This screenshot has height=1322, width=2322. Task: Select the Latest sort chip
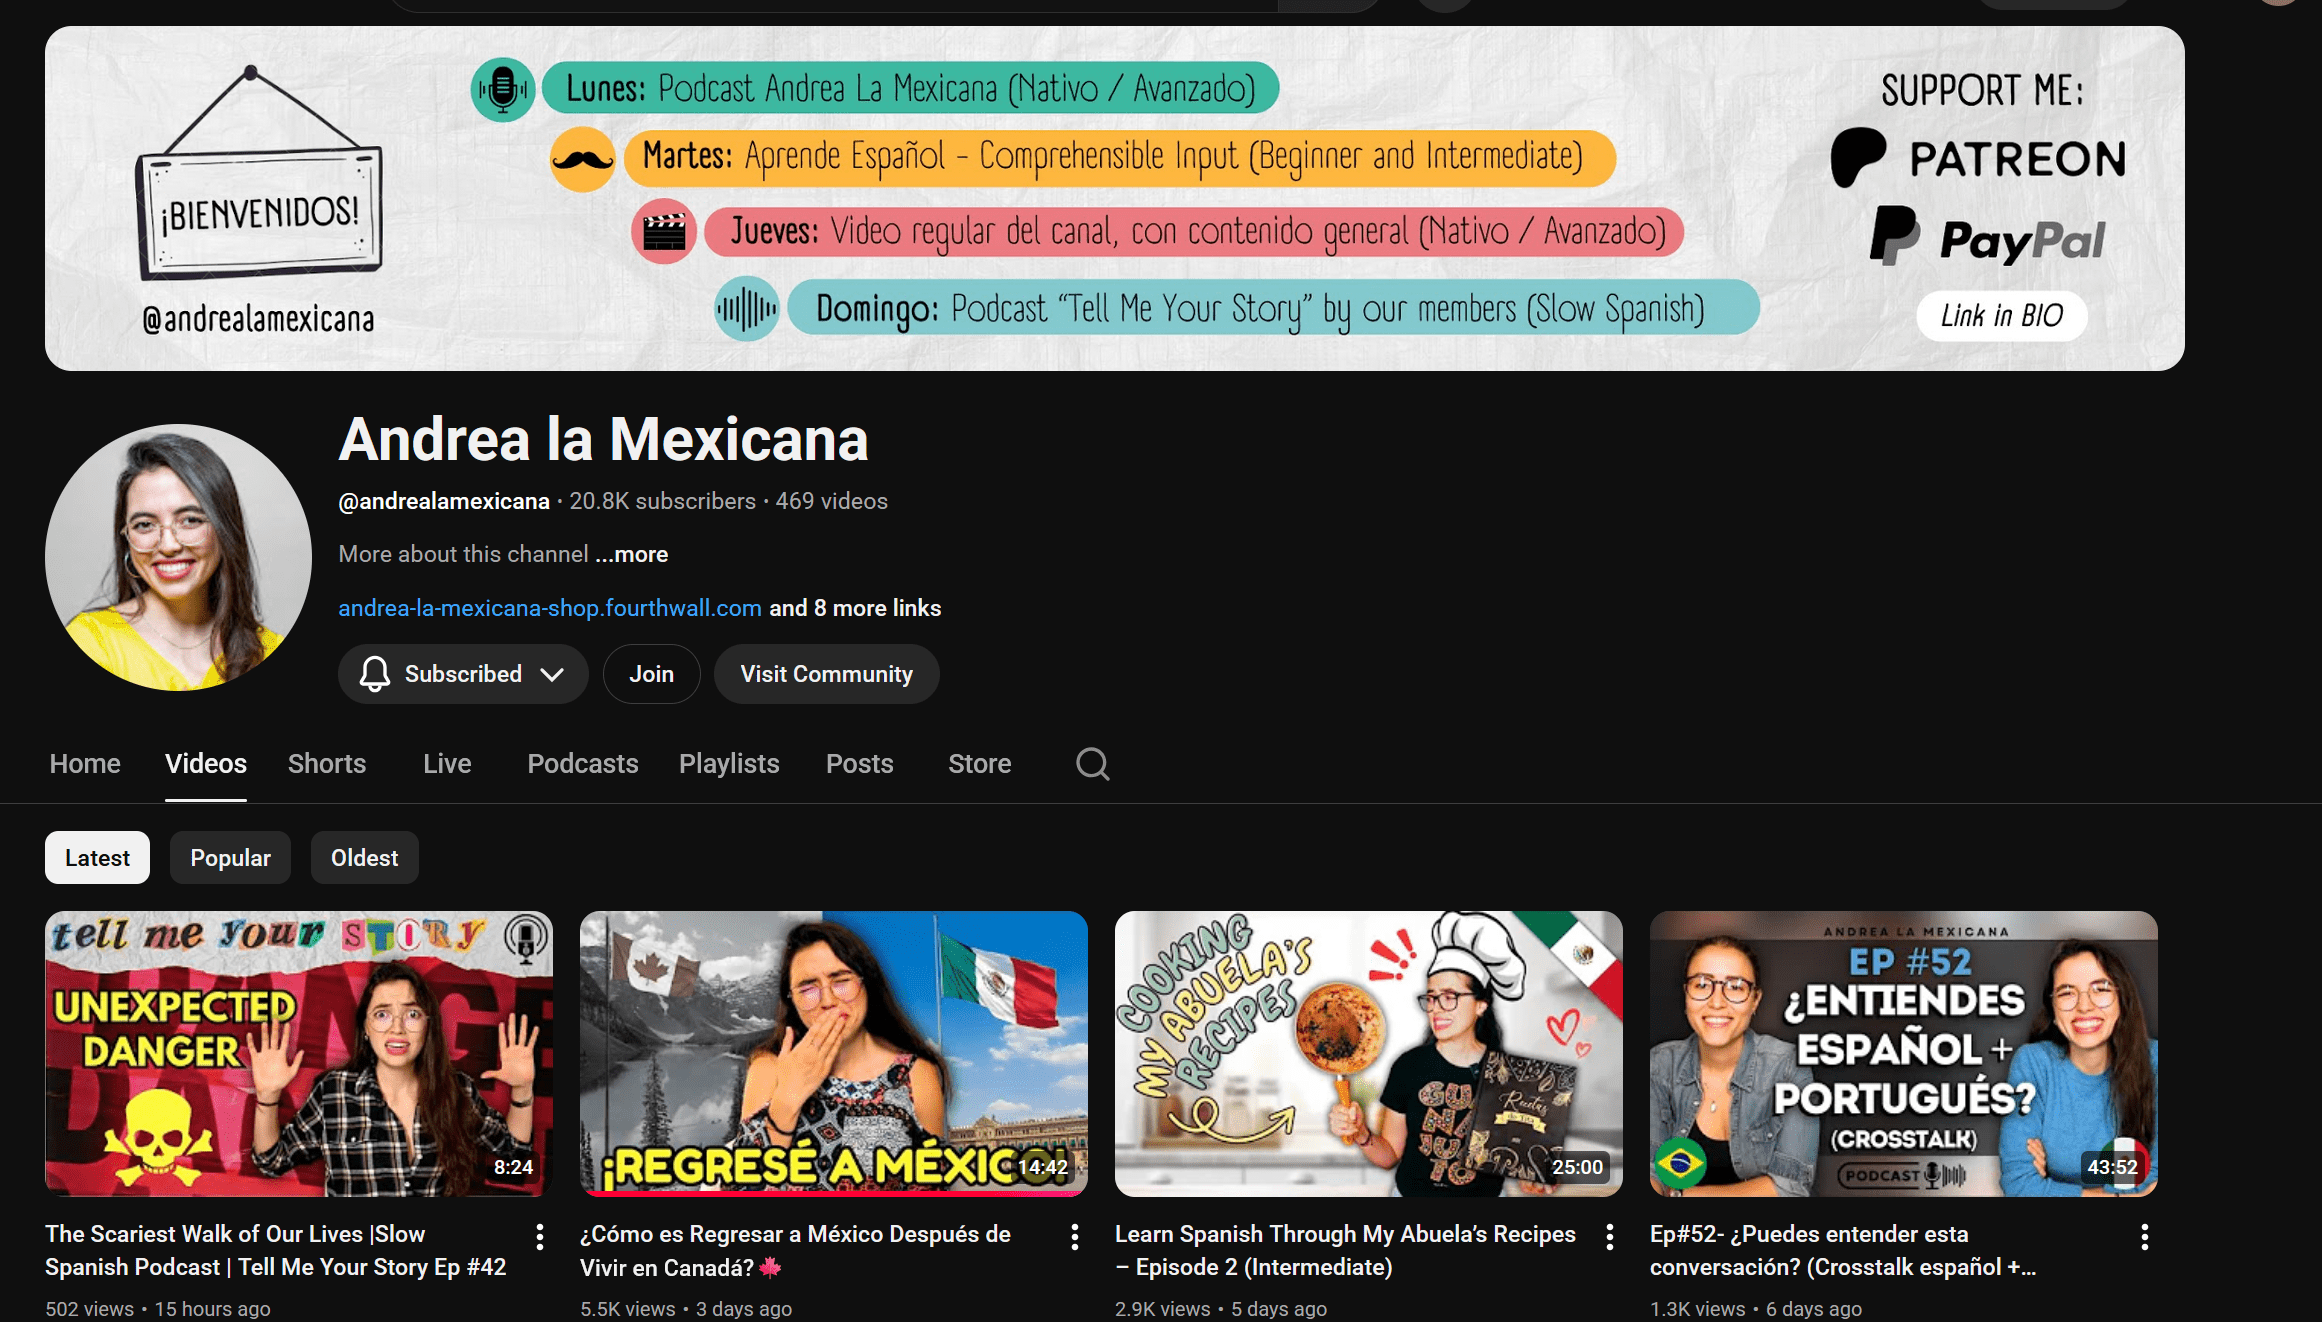click(x=97, y=858)
